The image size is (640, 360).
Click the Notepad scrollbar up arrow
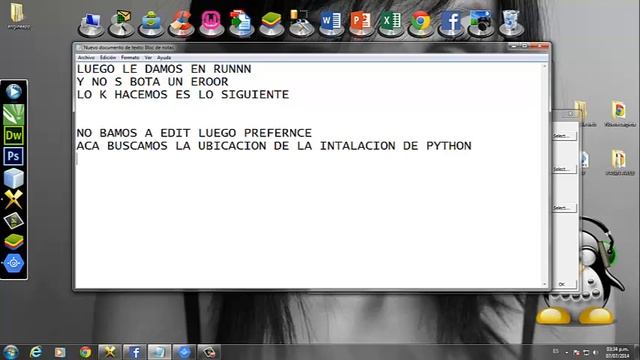(544, 66)
